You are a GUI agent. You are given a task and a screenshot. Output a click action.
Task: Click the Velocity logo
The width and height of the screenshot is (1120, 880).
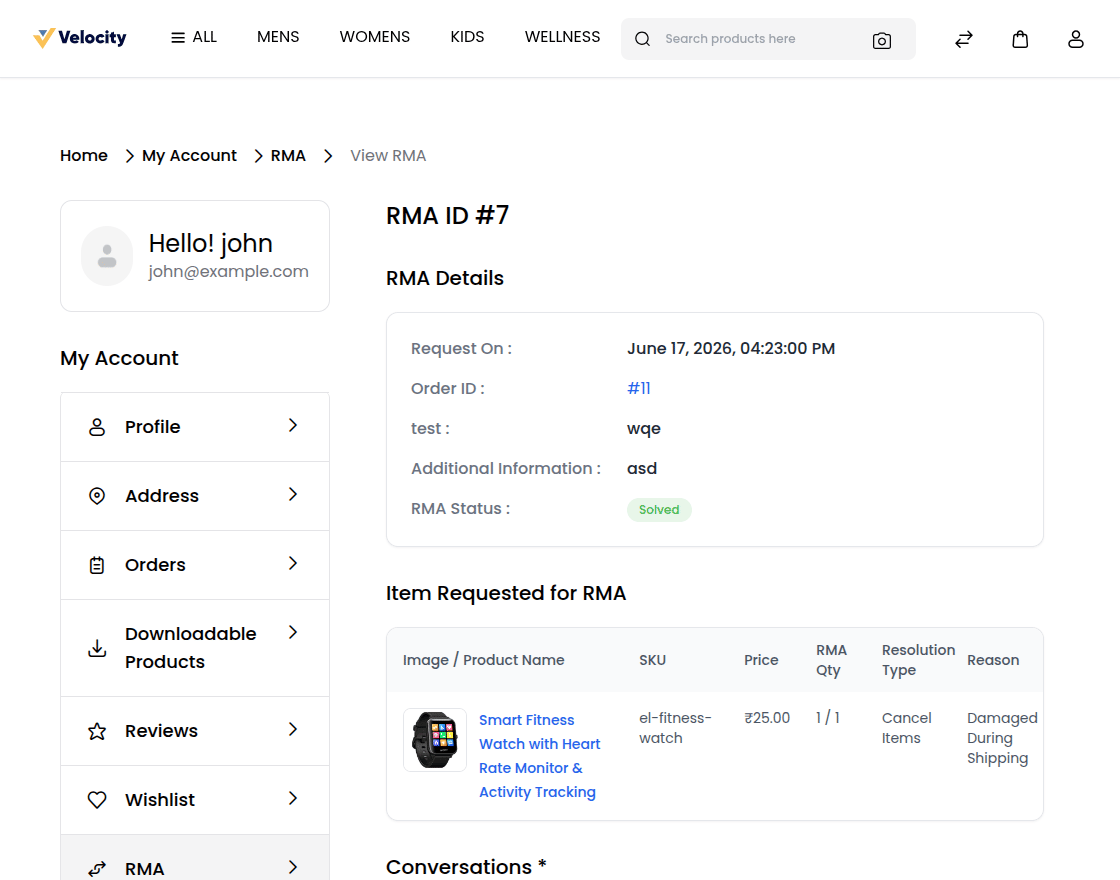[x=79, y=38]
